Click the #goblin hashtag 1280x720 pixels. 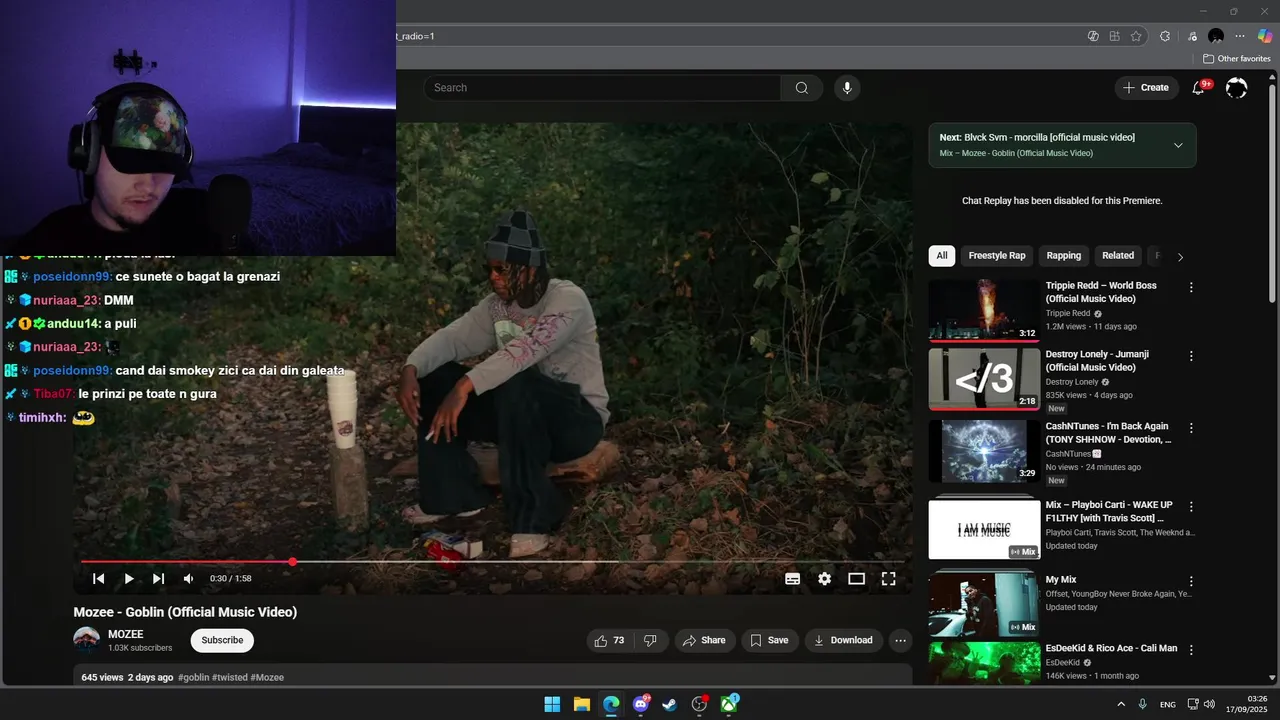pos(193,677)
